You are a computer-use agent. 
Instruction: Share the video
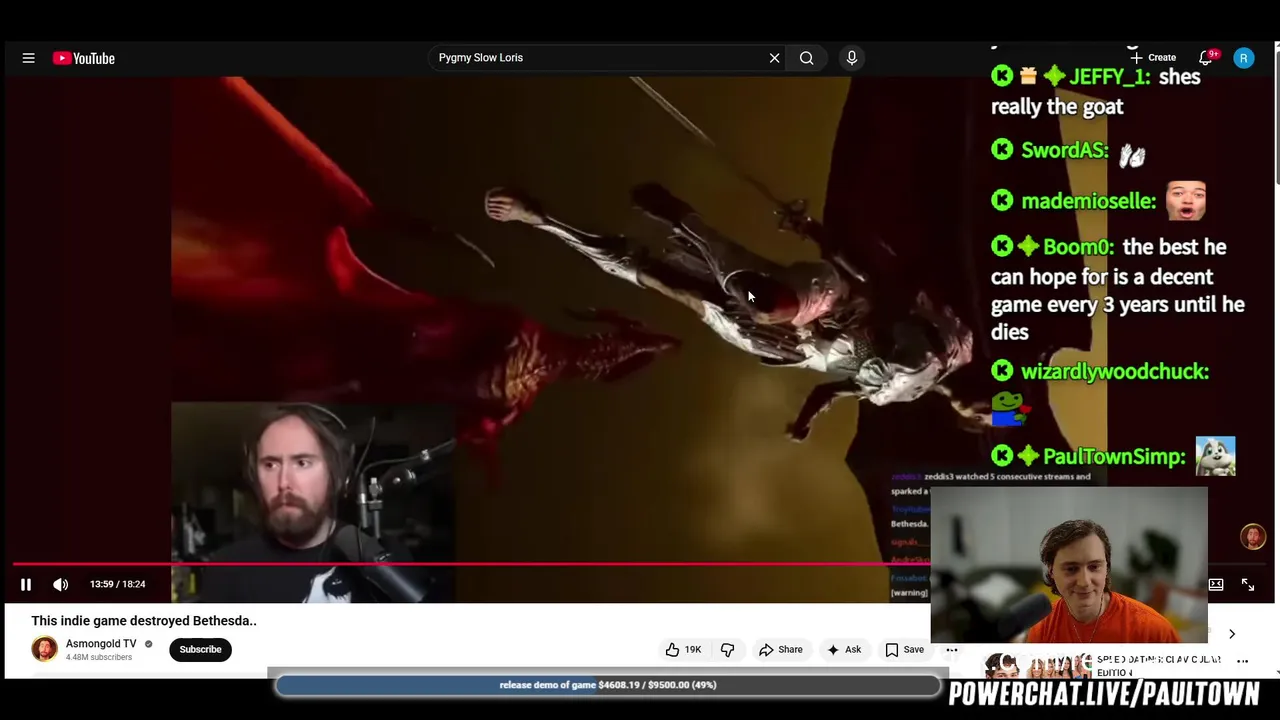(x=780, y=650)
